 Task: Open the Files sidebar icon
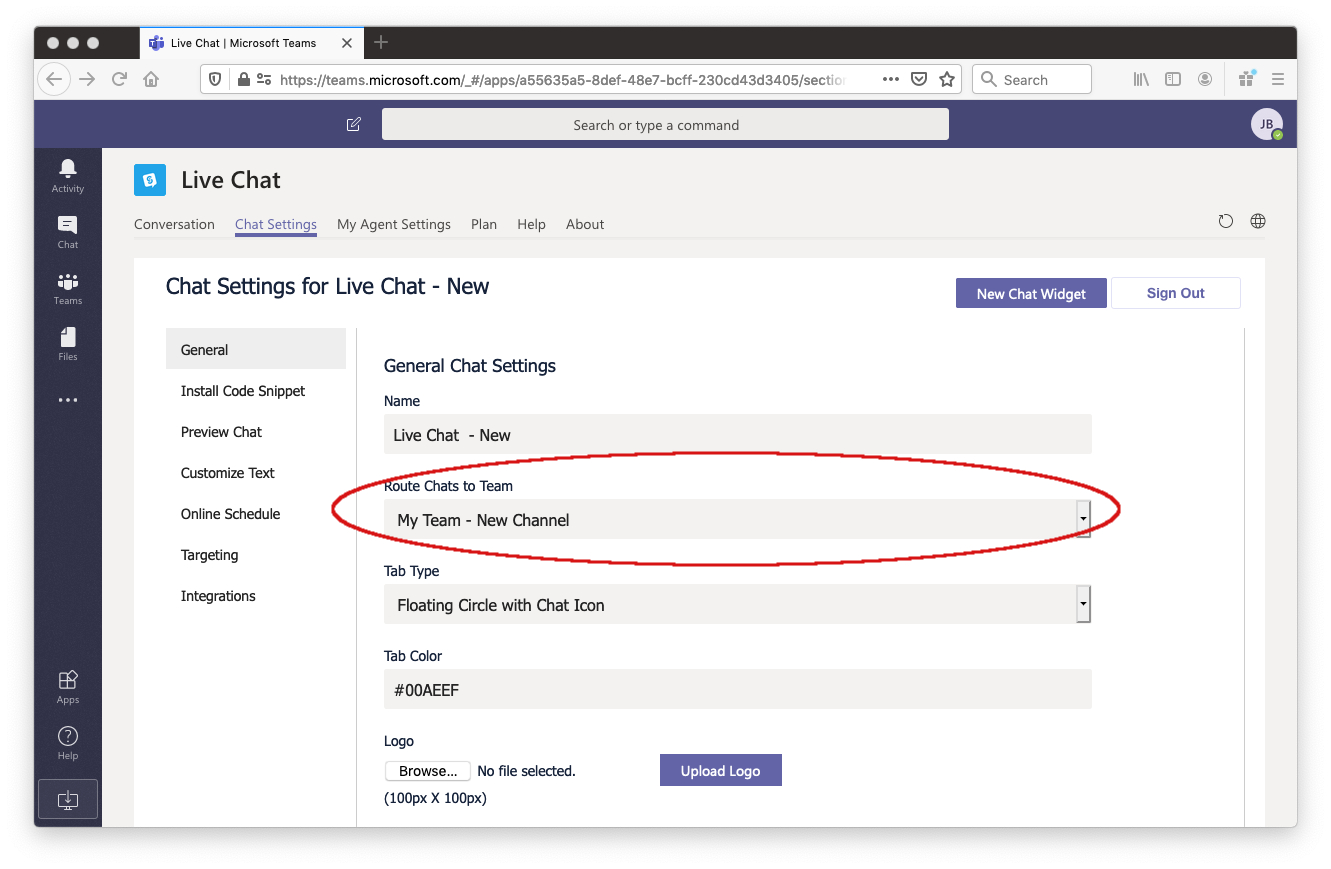point(68,343)
